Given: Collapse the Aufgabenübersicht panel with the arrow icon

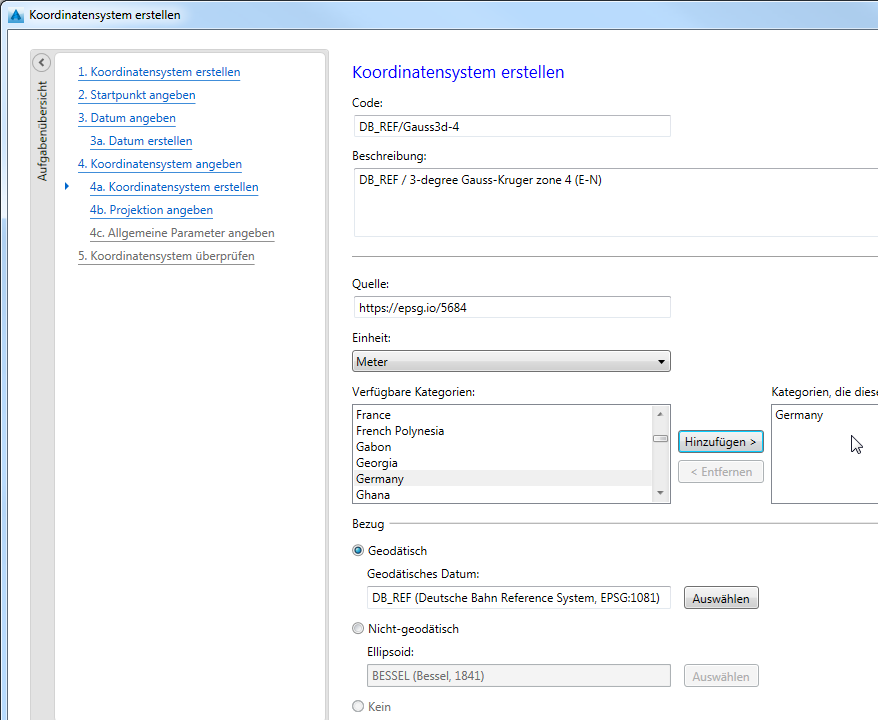Looking at the screenshot, I should point(41,63).
